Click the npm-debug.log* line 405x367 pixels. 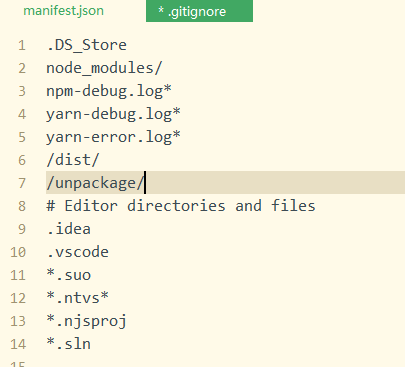(109, 91)
